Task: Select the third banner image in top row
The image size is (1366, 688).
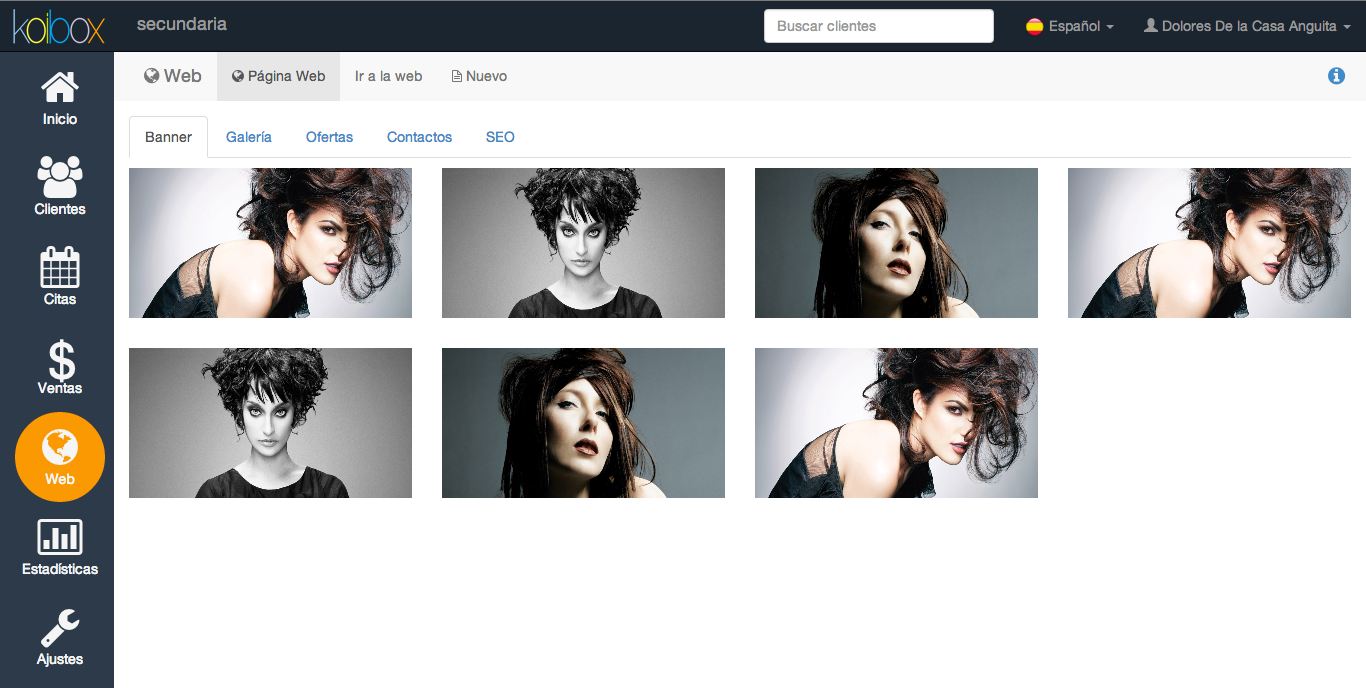Action: pyautogui.click(x=896, y=243)
